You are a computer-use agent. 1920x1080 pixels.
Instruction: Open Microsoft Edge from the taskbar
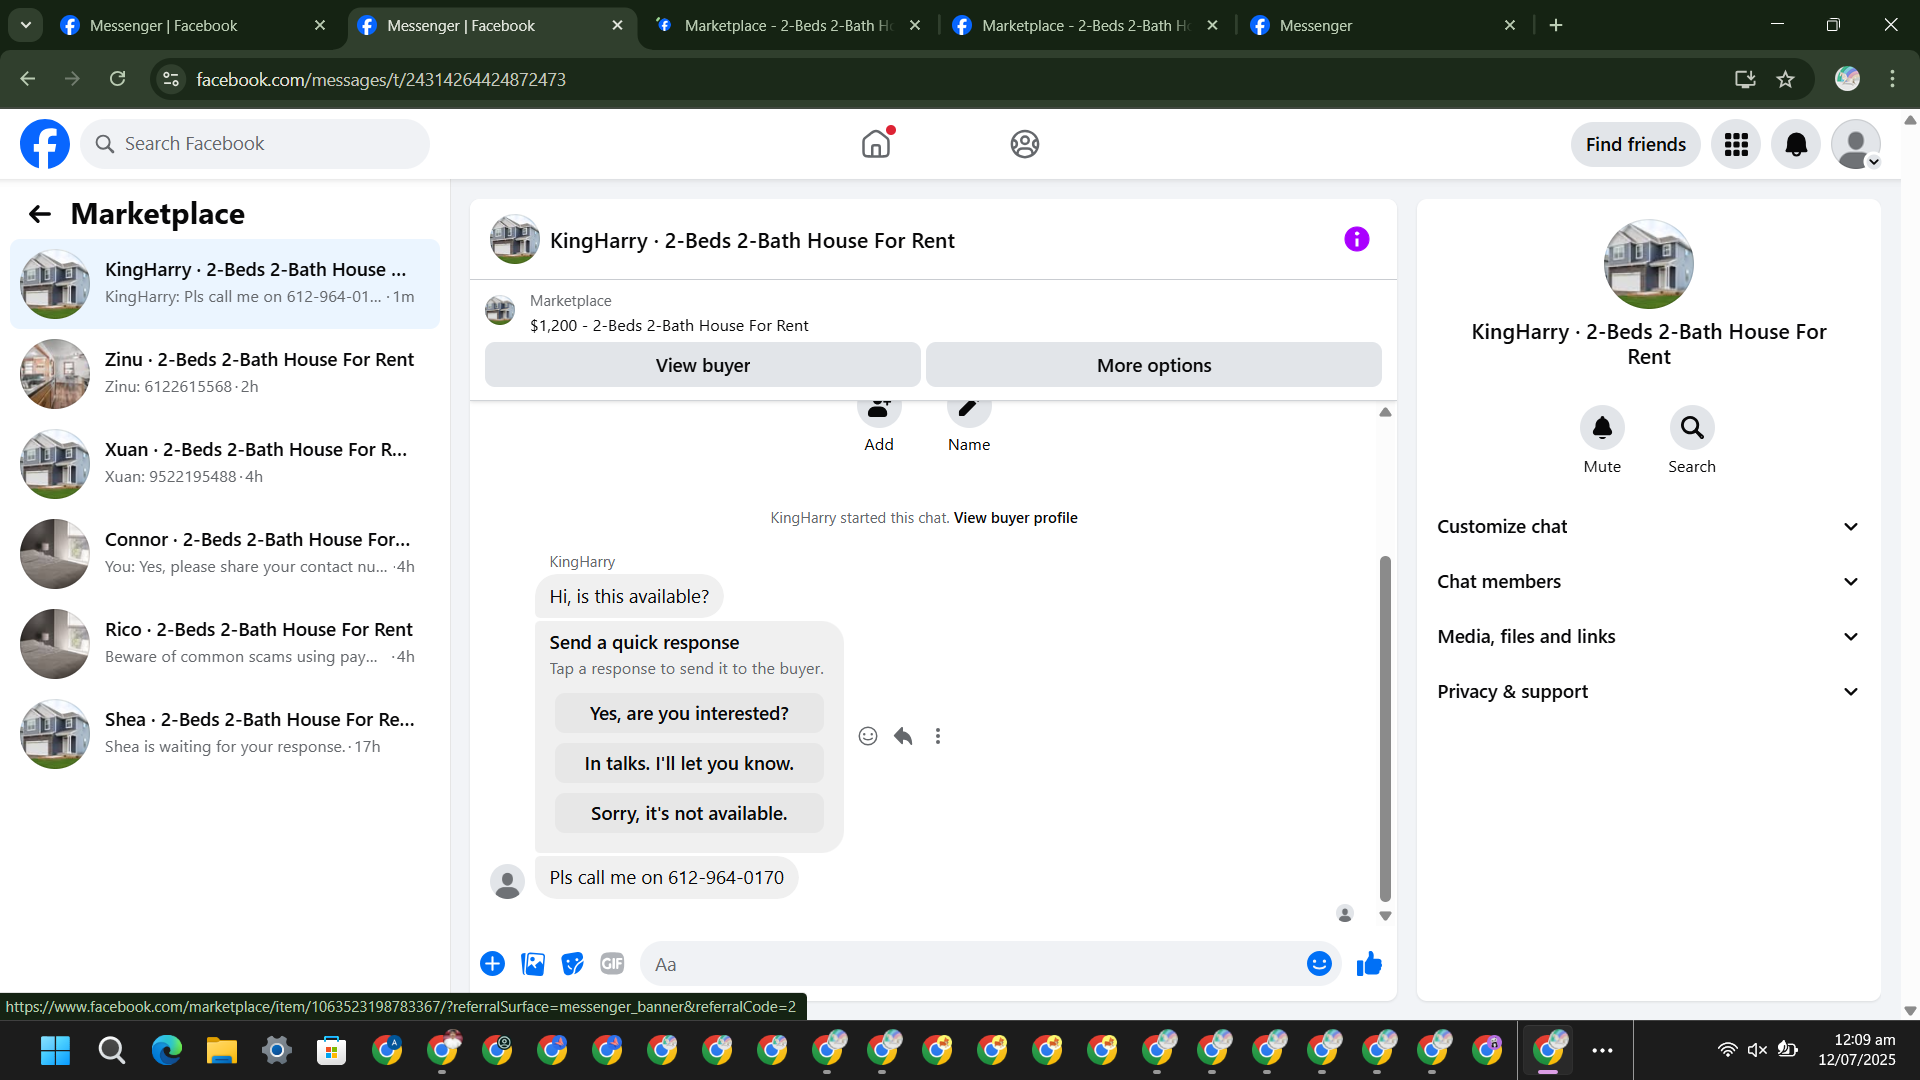point(167,1050)
